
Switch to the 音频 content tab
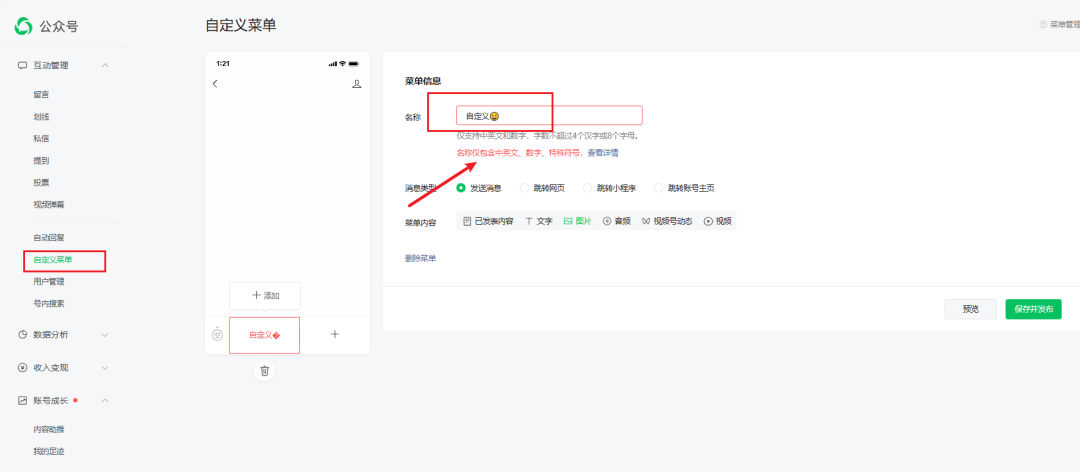pyautogui.click(x=617, y=221)
